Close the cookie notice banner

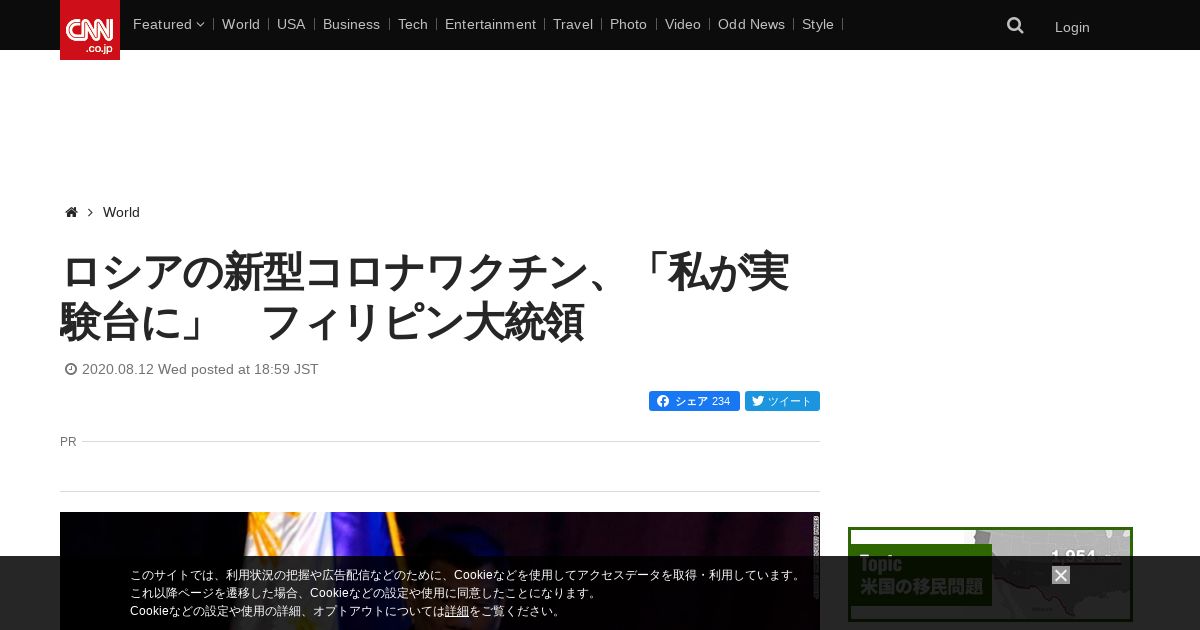[1061, 575]
